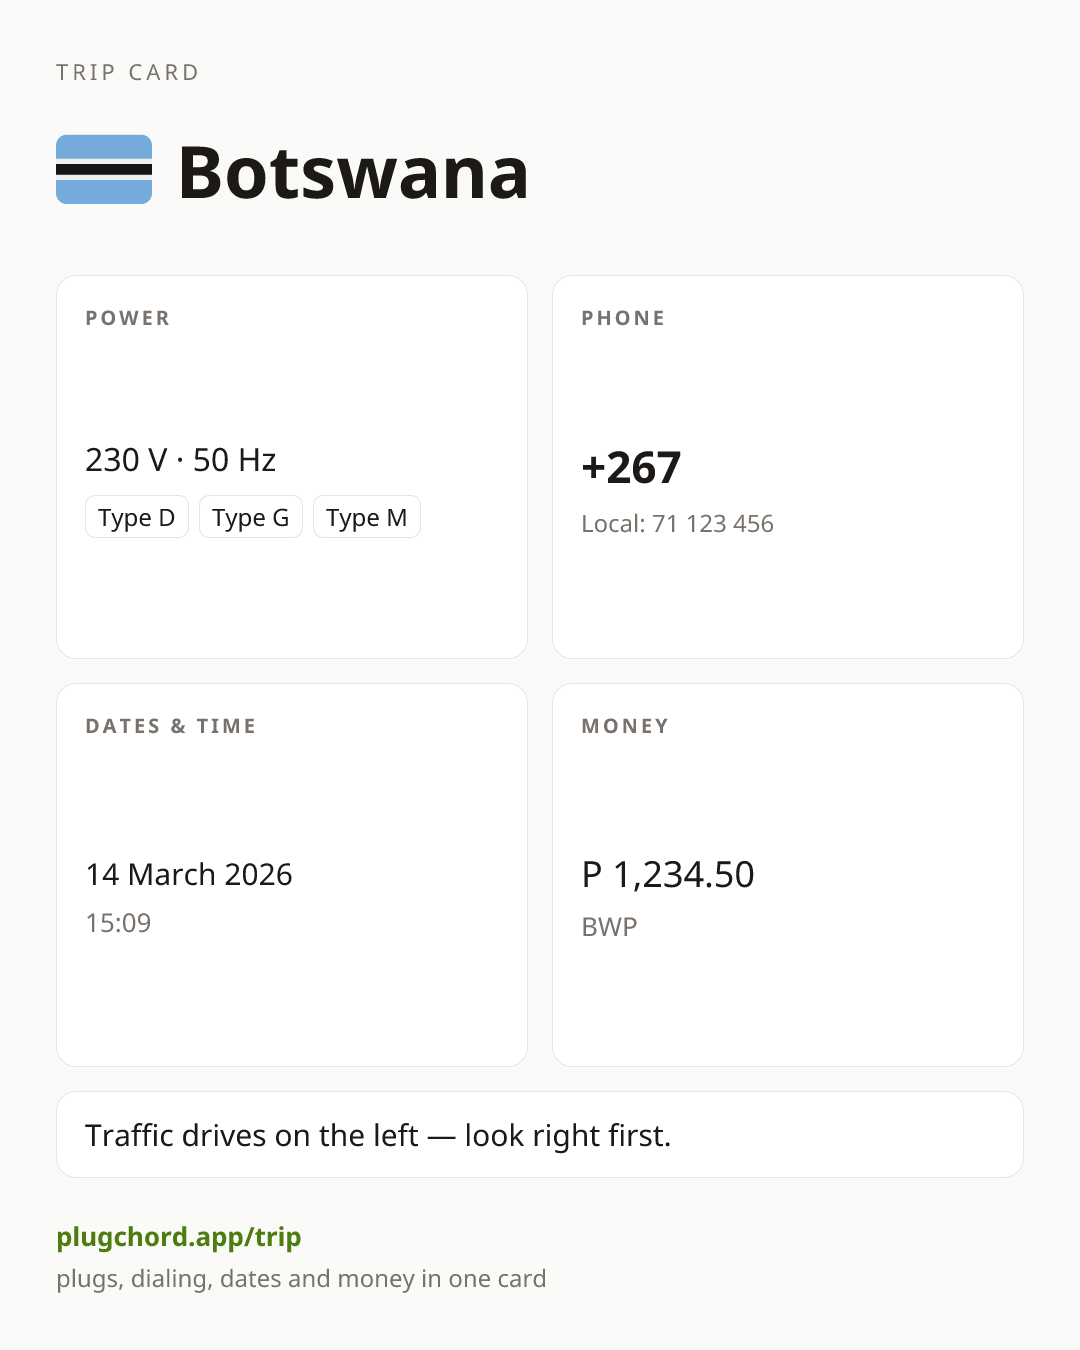Click the POWER card label
Screen dimensions: 1080x1350
(128, 318)
